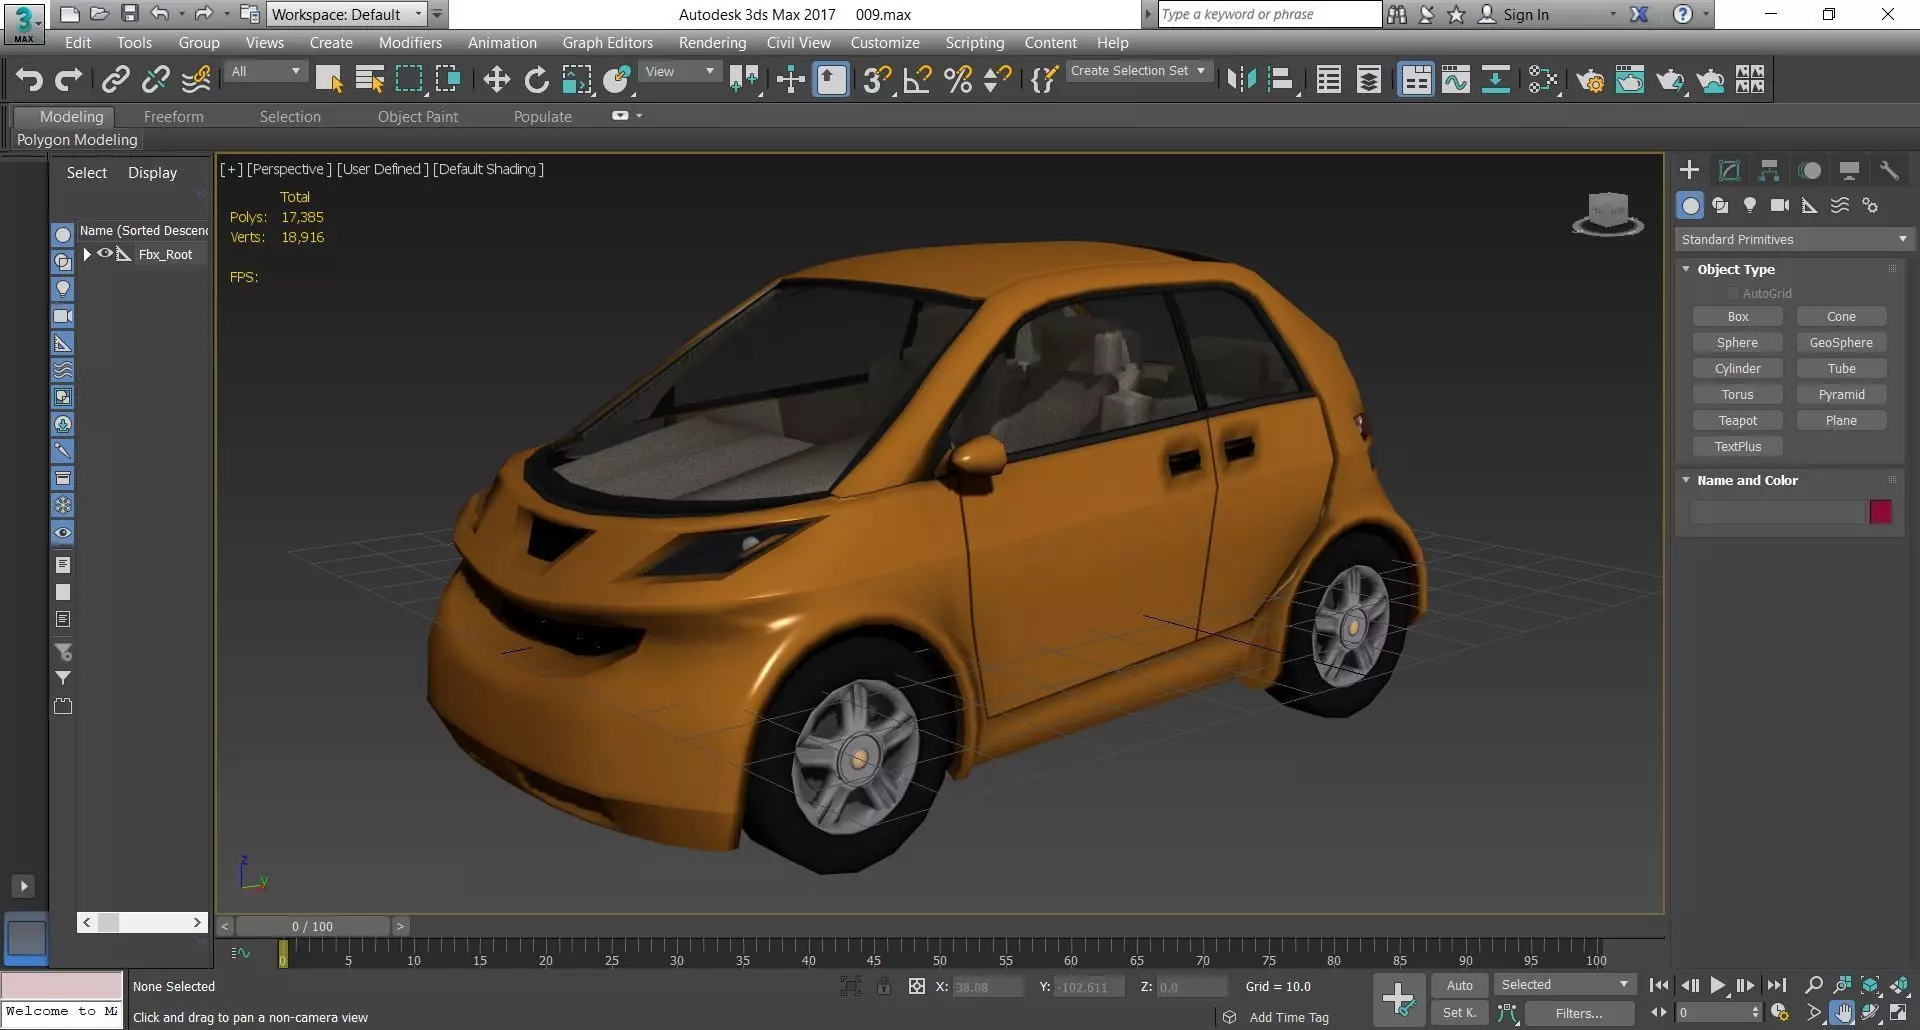
Task: Open the Hierarchy command panel tab
Action: [x=1769, y=170]
